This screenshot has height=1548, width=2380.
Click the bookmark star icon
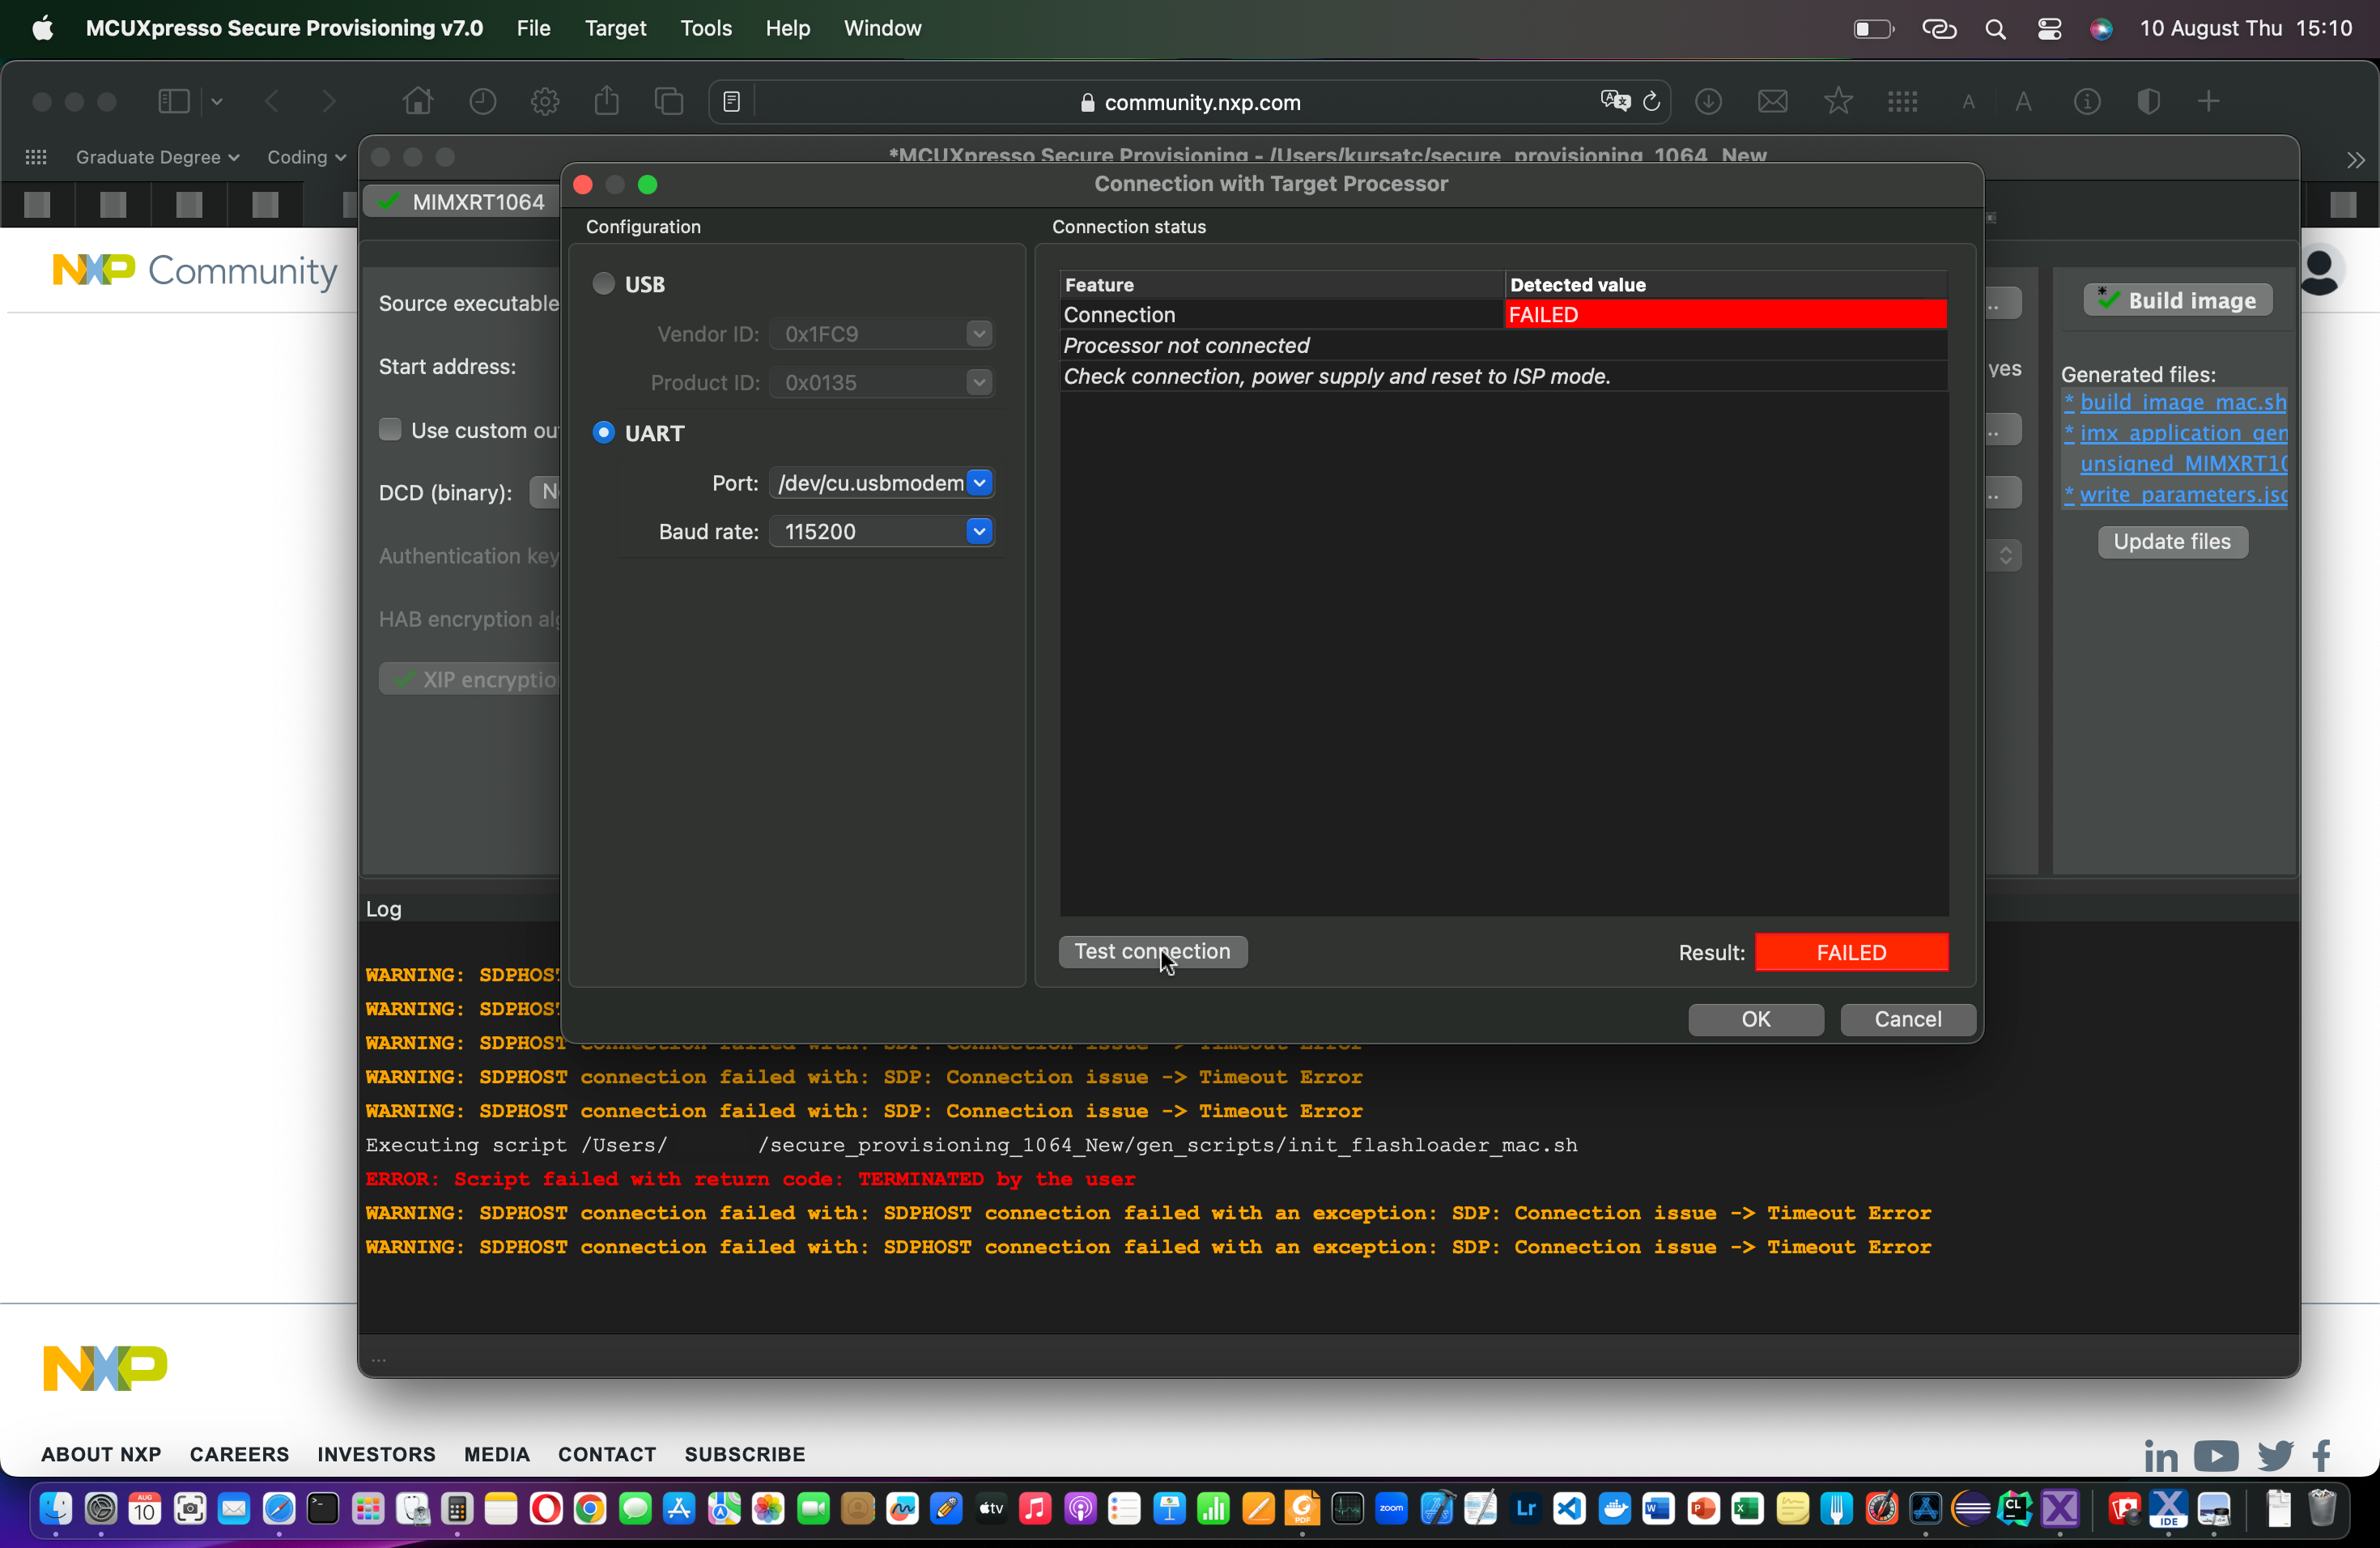click(x=1837, y=101)
